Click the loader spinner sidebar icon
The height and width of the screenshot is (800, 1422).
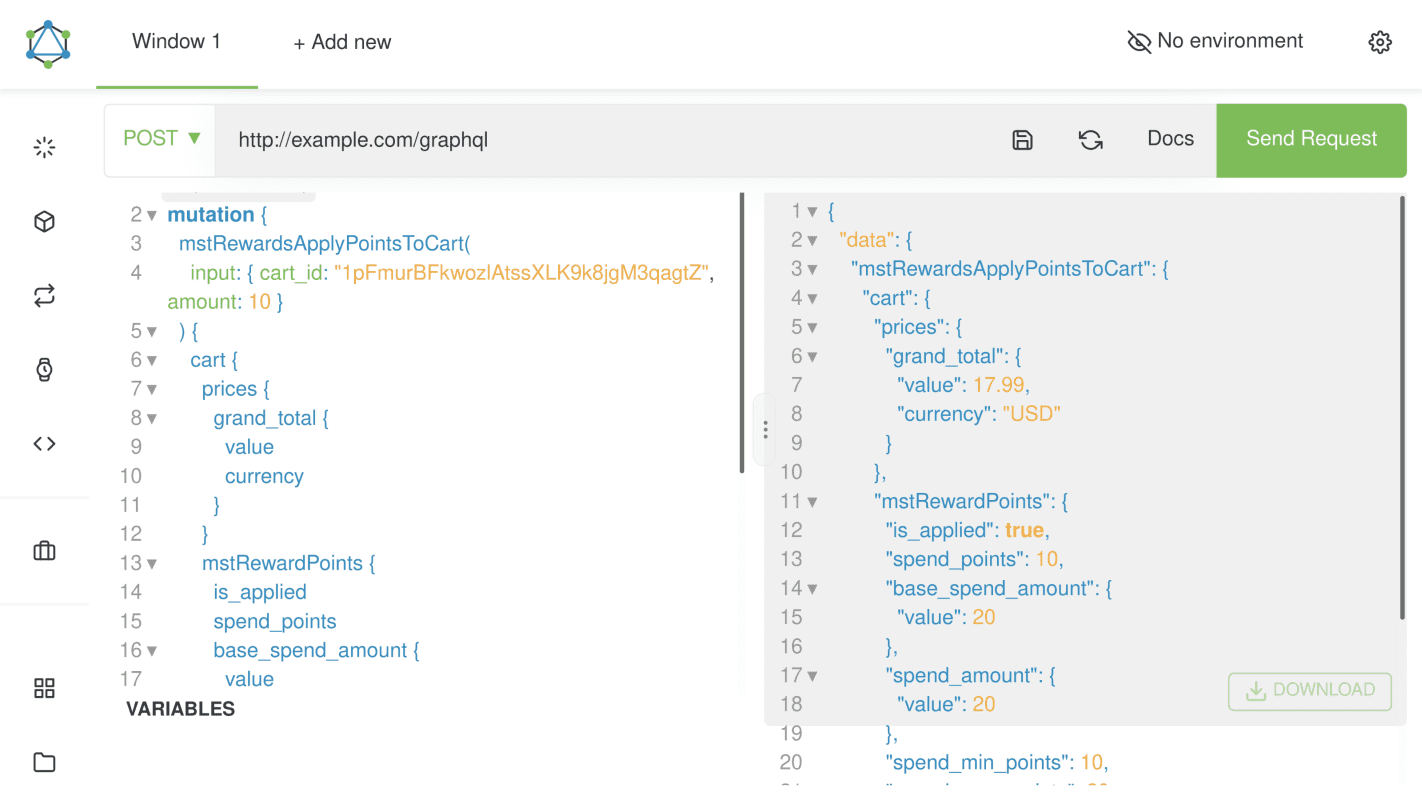(44, 148)
